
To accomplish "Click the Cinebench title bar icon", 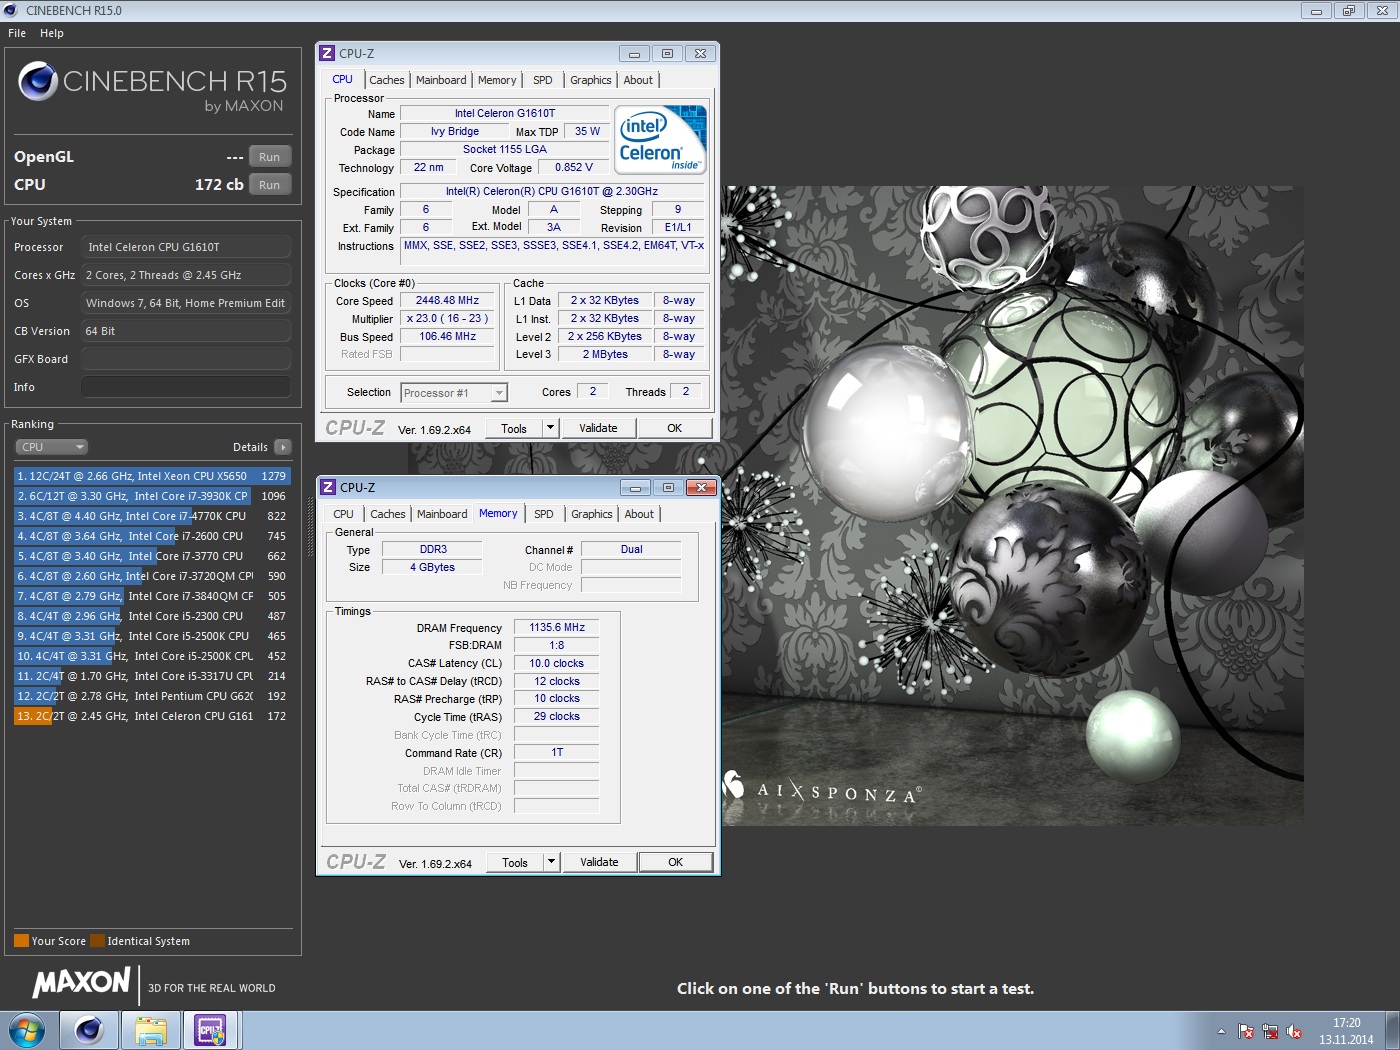I will (11, 10).
